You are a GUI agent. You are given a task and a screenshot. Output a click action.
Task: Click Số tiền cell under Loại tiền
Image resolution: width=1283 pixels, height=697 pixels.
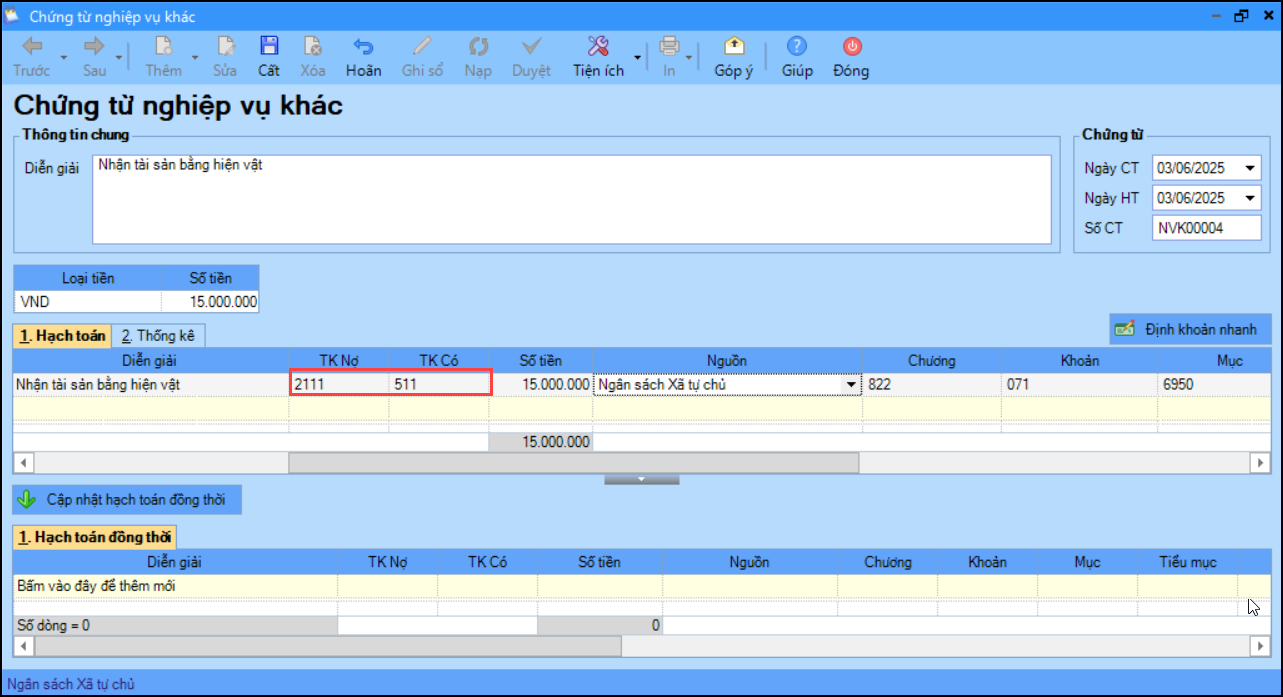point(210,302)
